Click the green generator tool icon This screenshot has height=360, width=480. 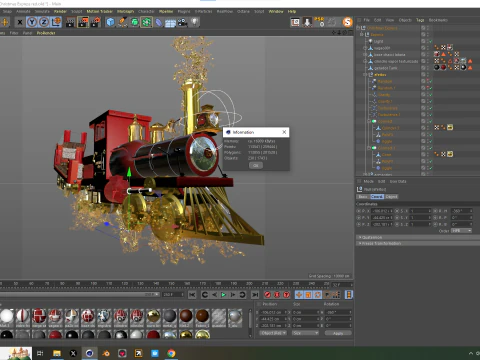click(134, 22)
